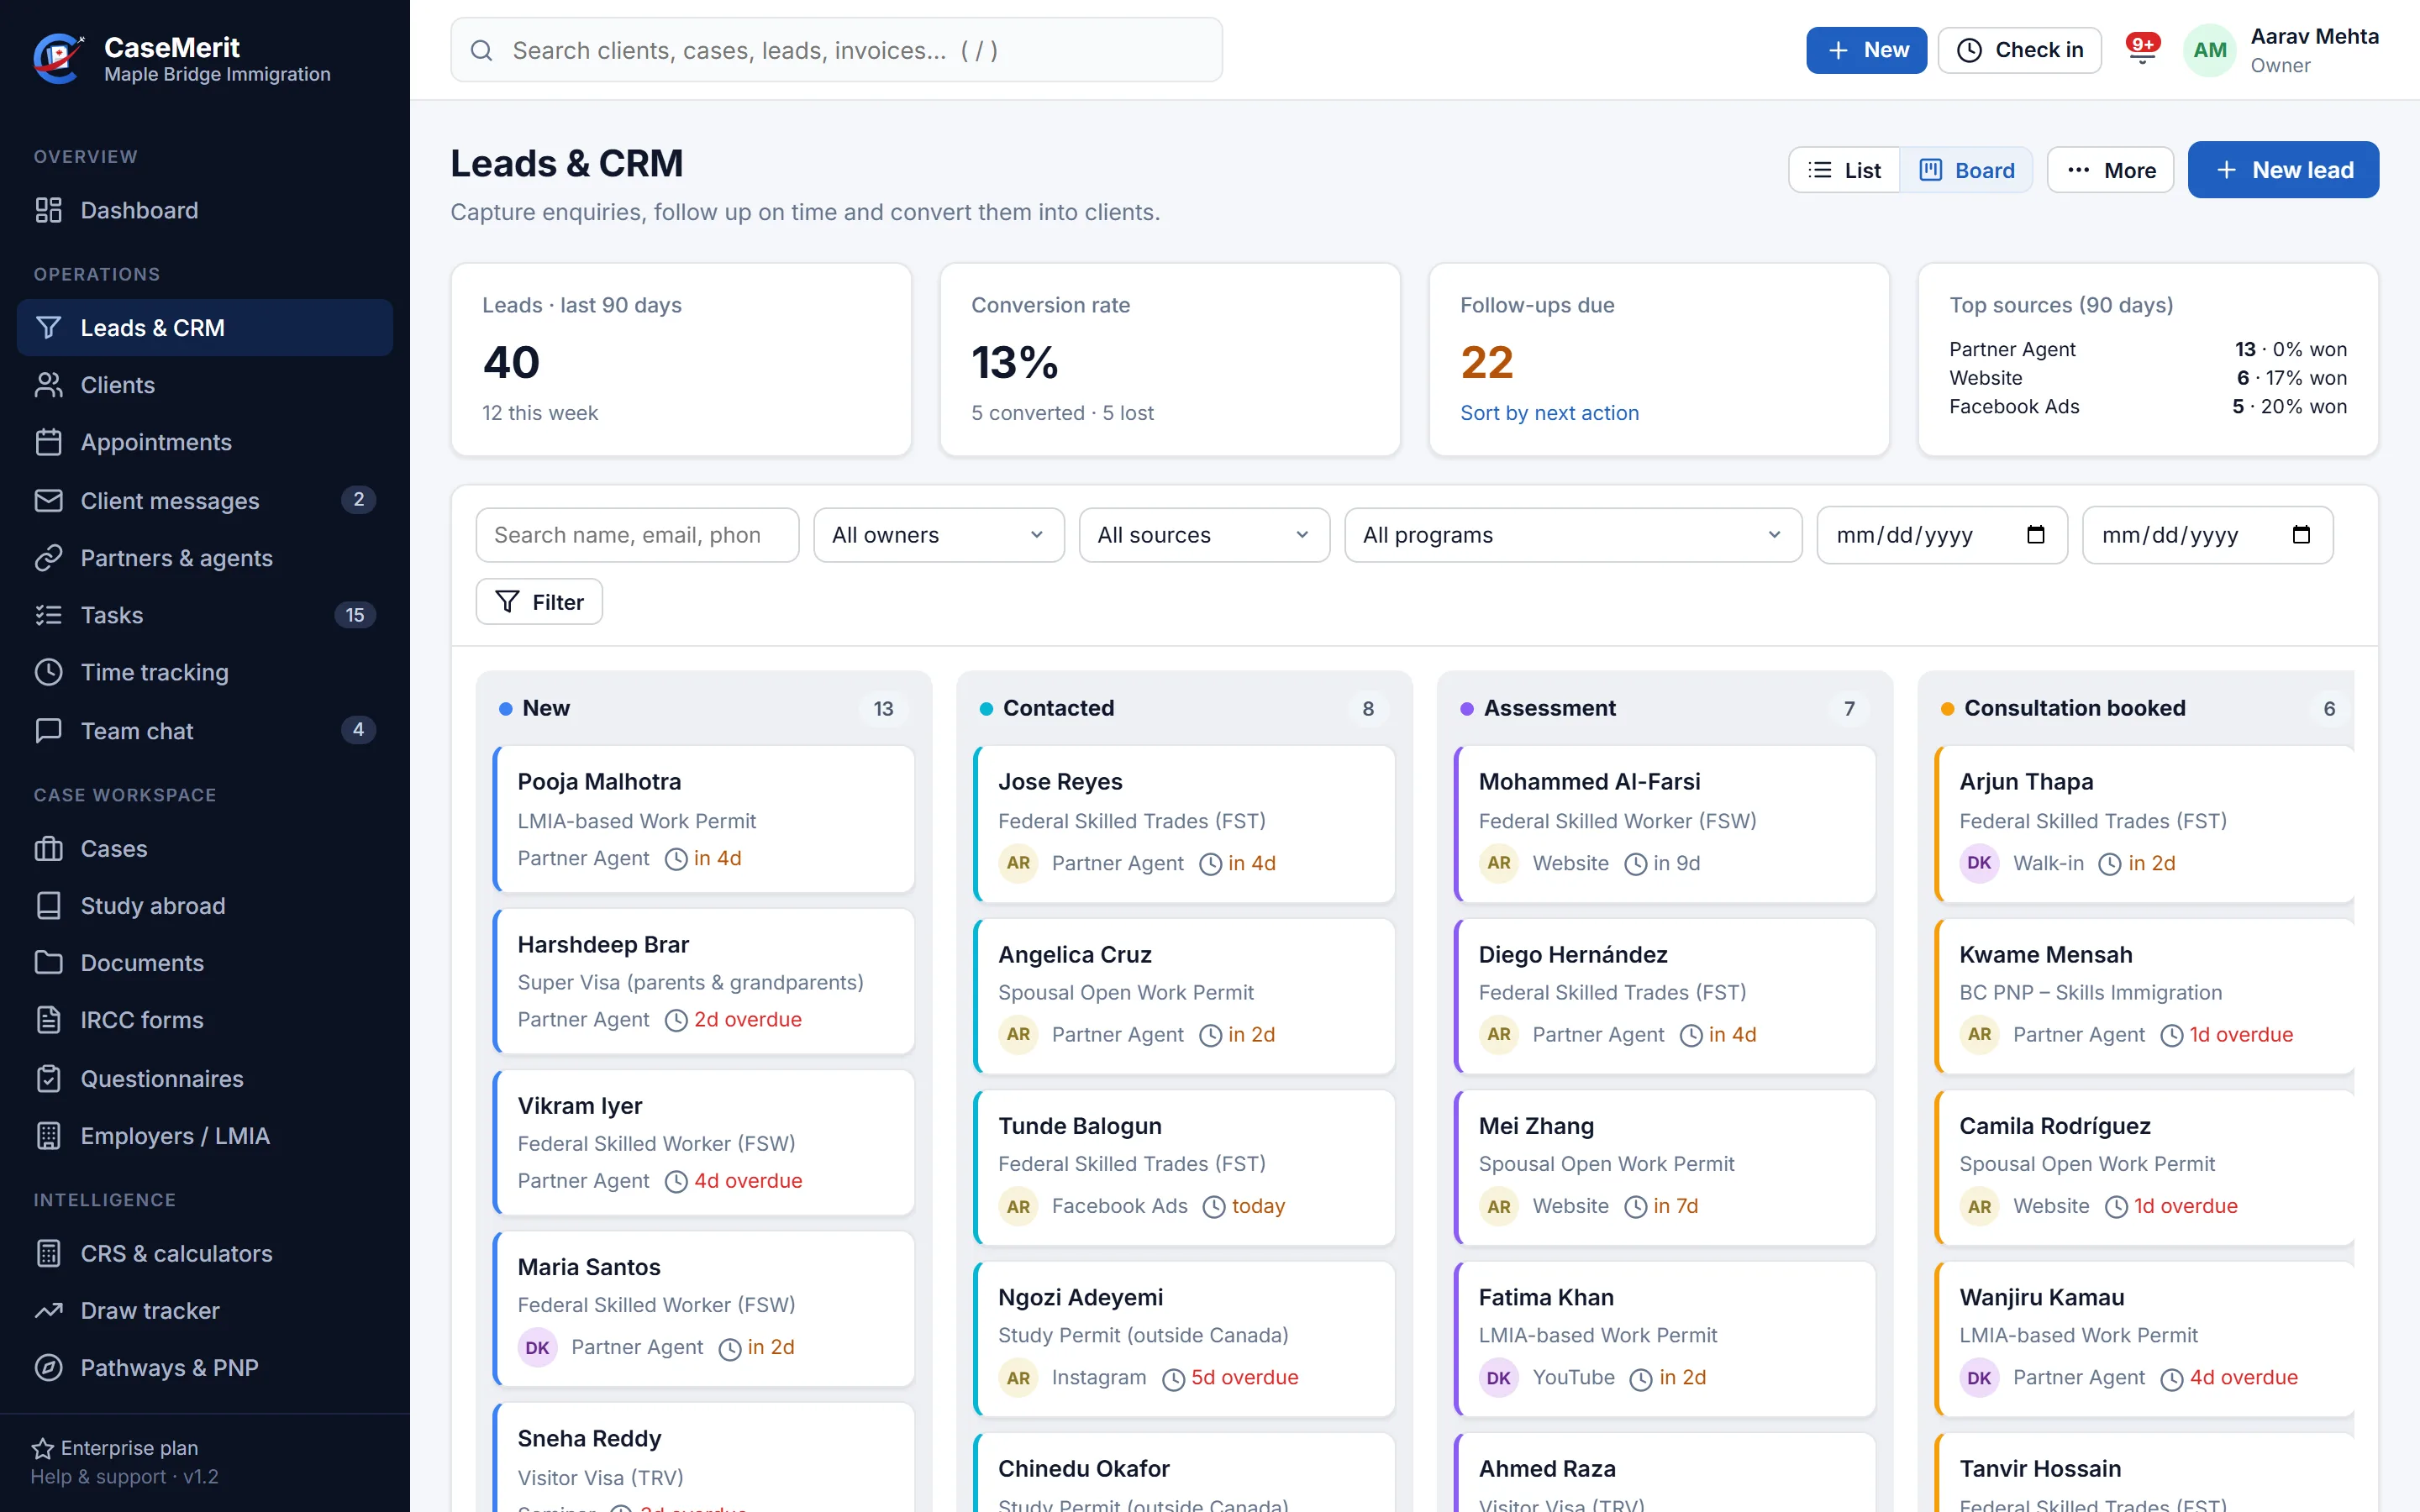The width and height of the screenshot is (2420, 1512).
Task: Switch to Board view
Action: coord(1967,170)
